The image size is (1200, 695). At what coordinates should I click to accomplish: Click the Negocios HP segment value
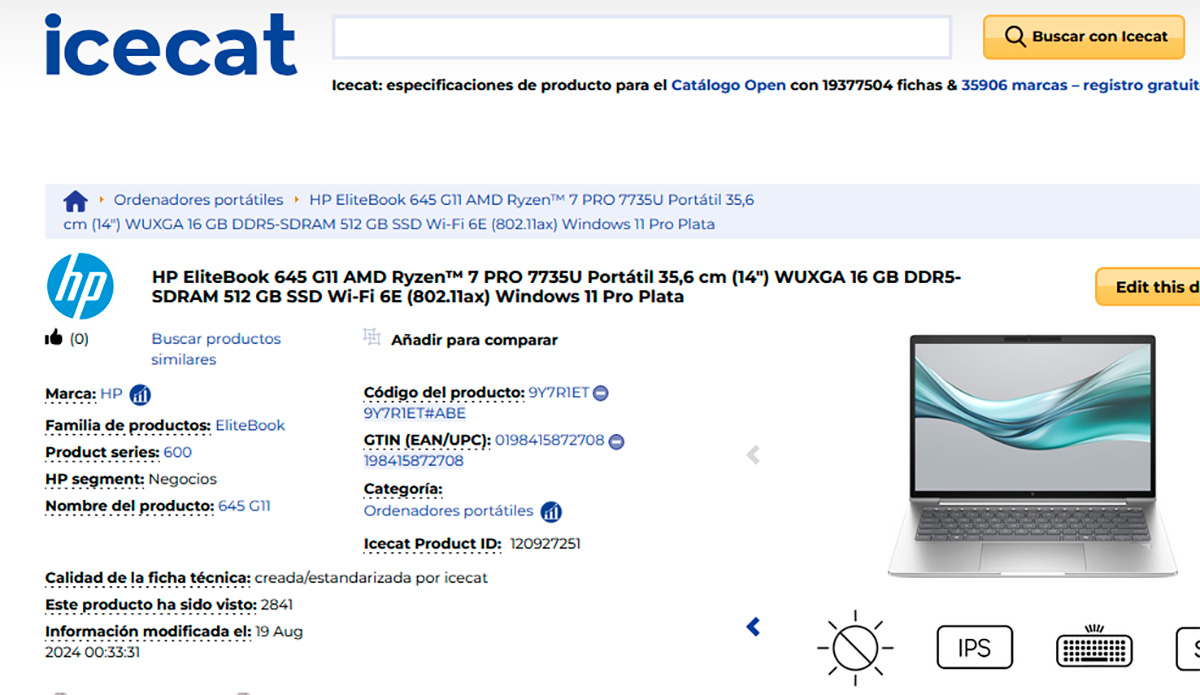[x=183, y=480]
